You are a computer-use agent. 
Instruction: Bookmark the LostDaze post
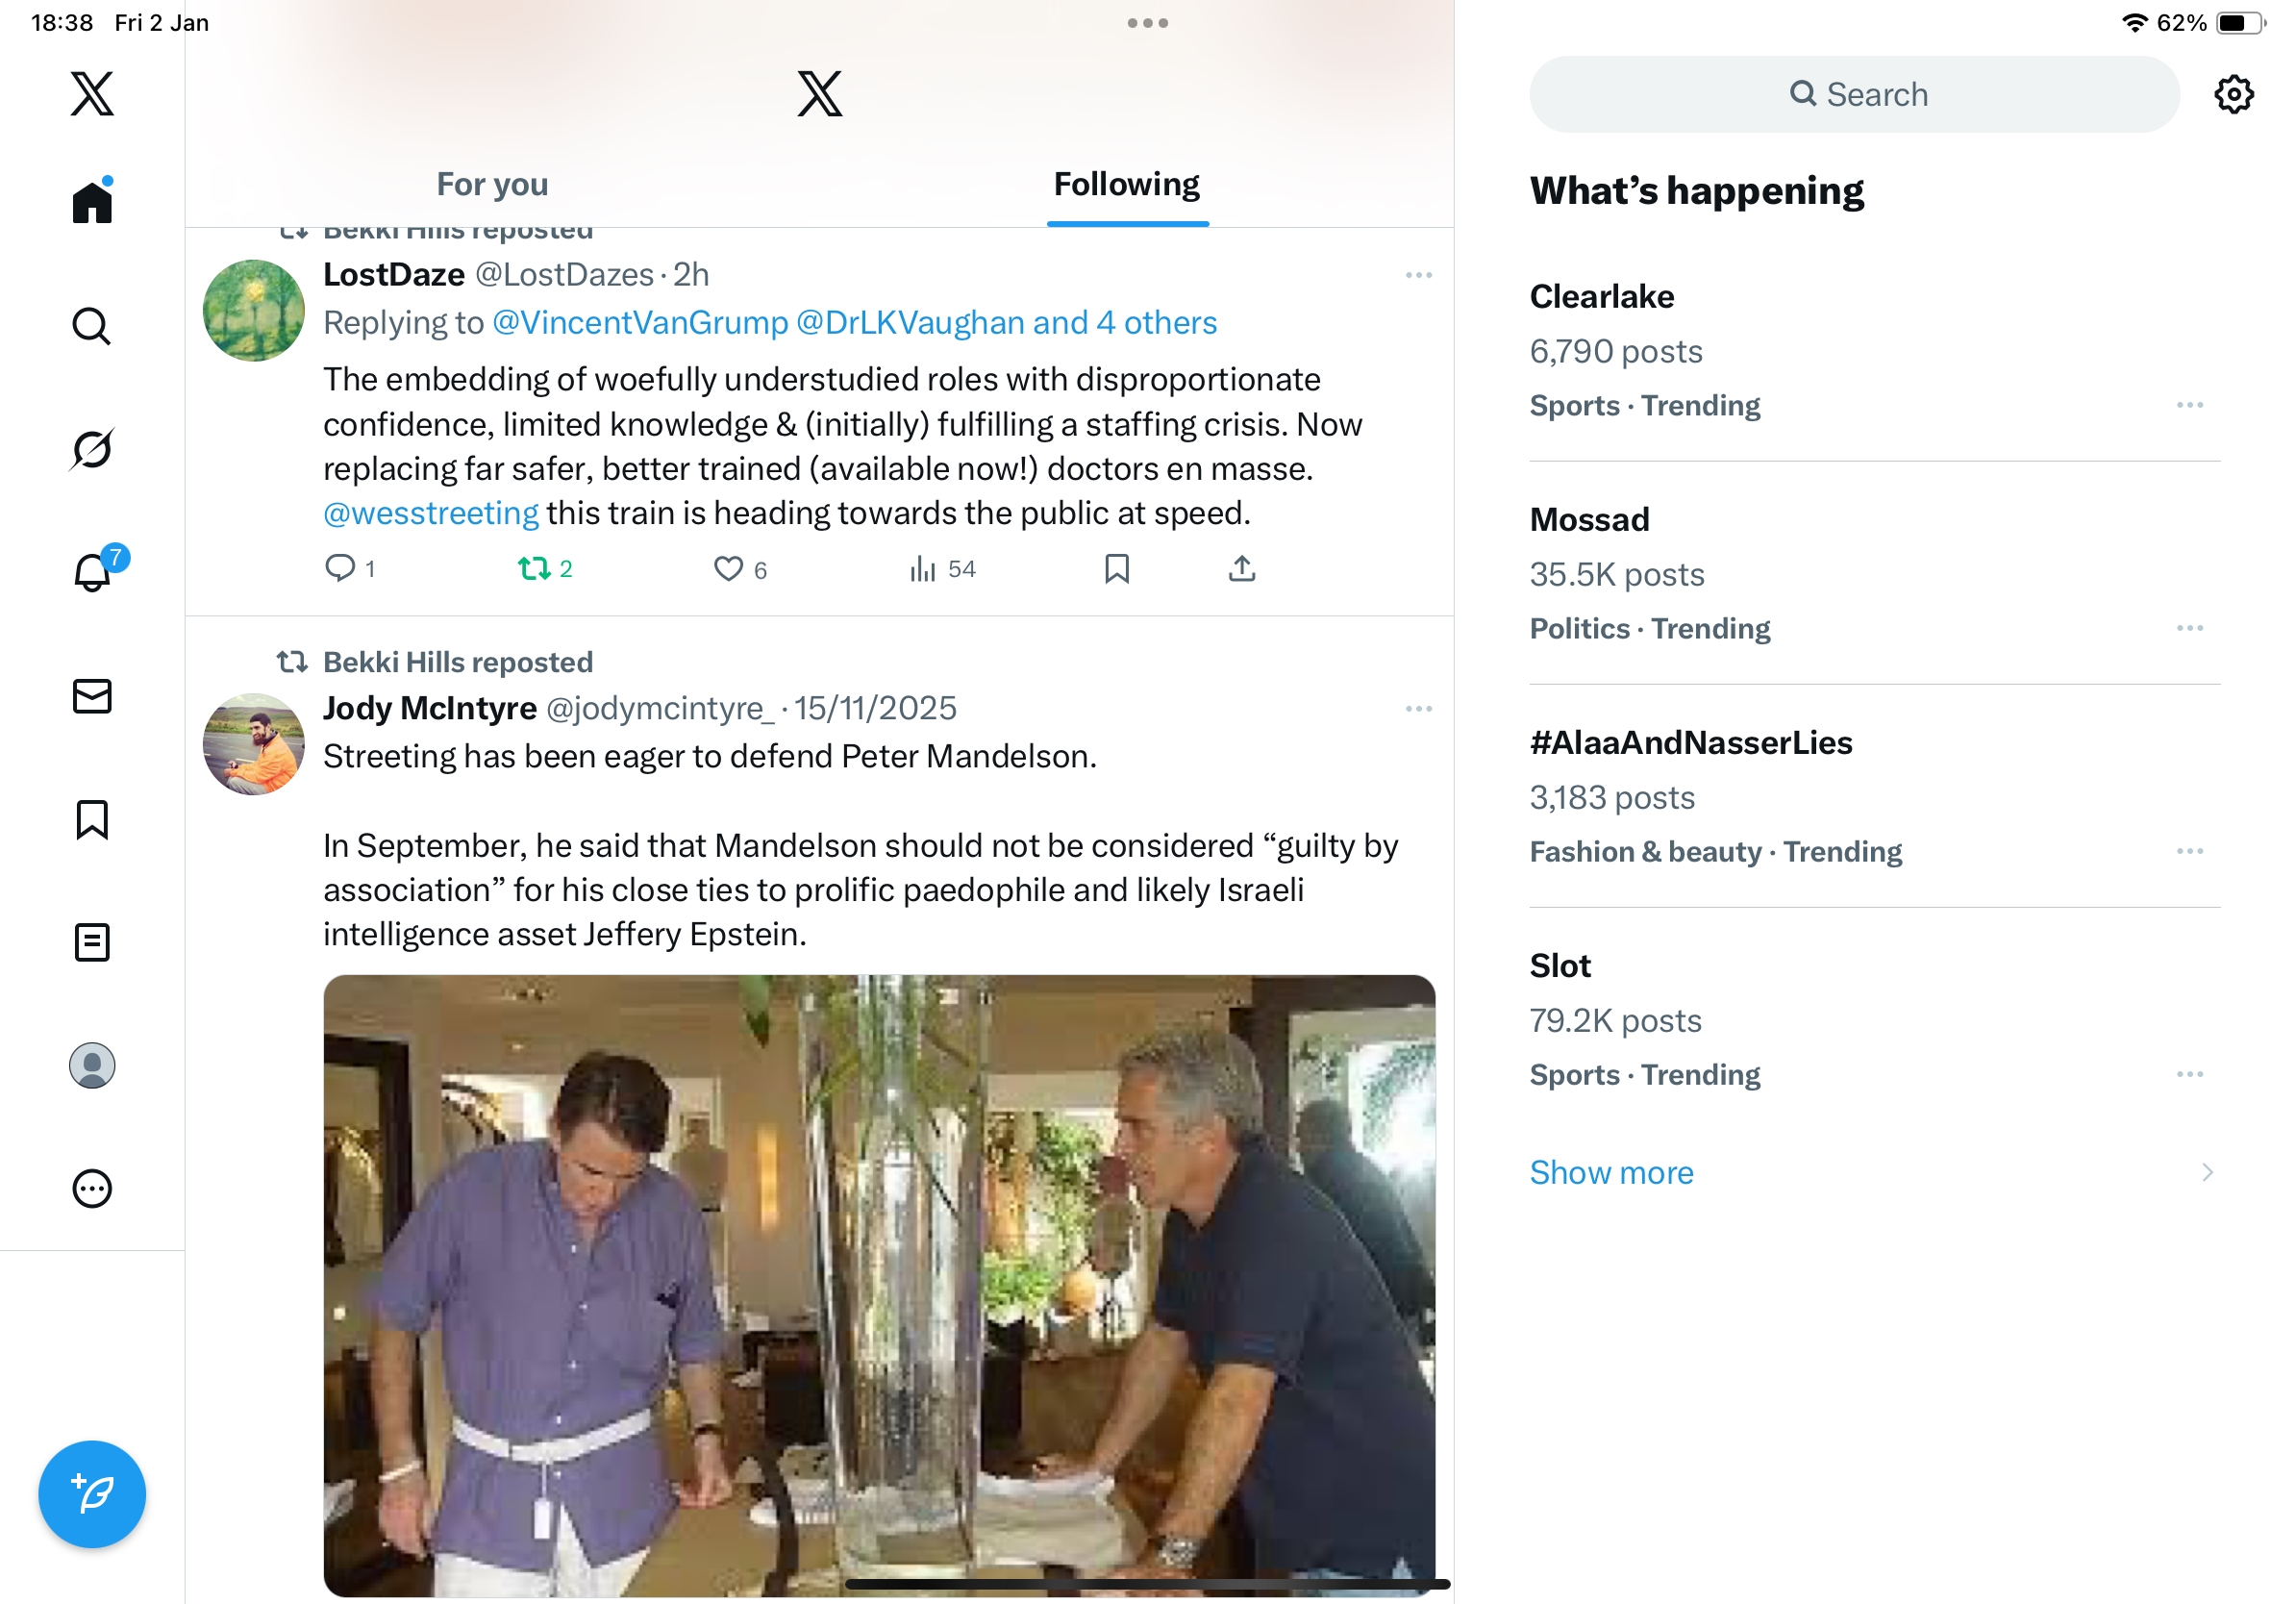pos(1116,569)
